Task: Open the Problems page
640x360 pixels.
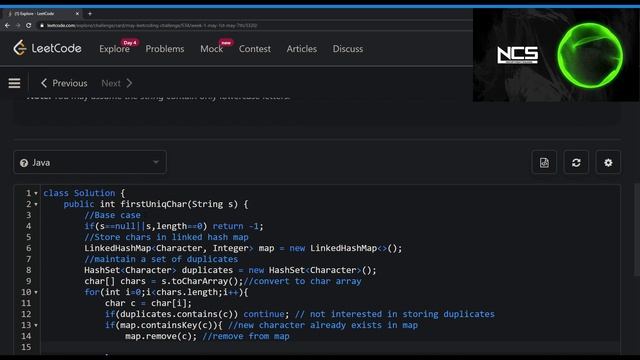Action: tap(165, 49)
